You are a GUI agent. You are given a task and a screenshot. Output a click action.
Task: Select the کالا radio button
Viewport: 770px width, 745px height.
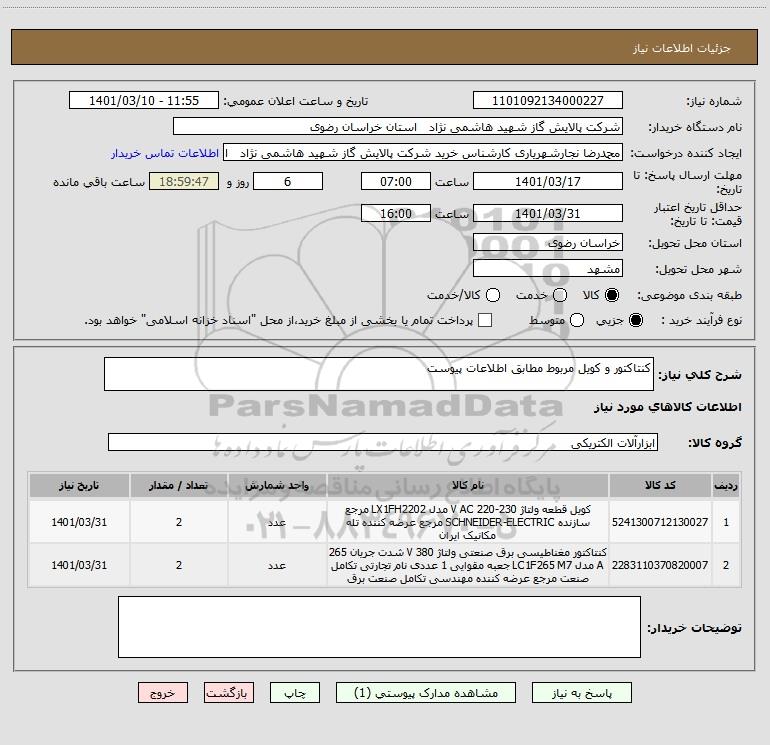[612, 295]
